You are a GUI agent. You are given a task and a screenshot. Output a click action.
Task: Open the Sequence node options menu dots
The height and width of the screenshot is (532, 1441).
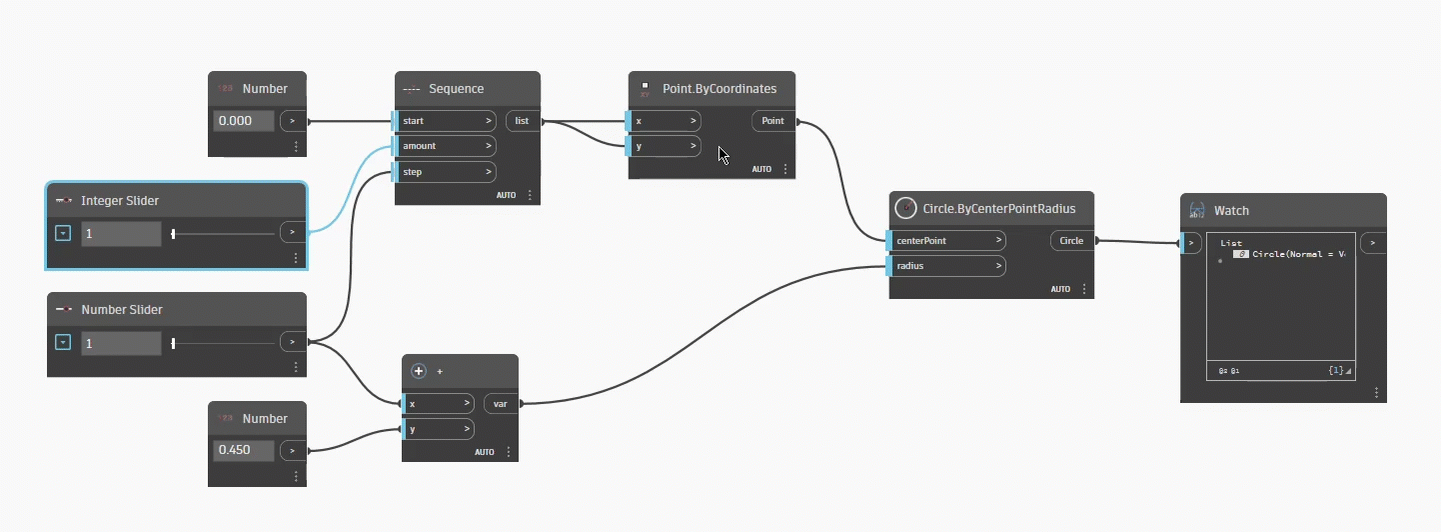click(x=530, y=195)
